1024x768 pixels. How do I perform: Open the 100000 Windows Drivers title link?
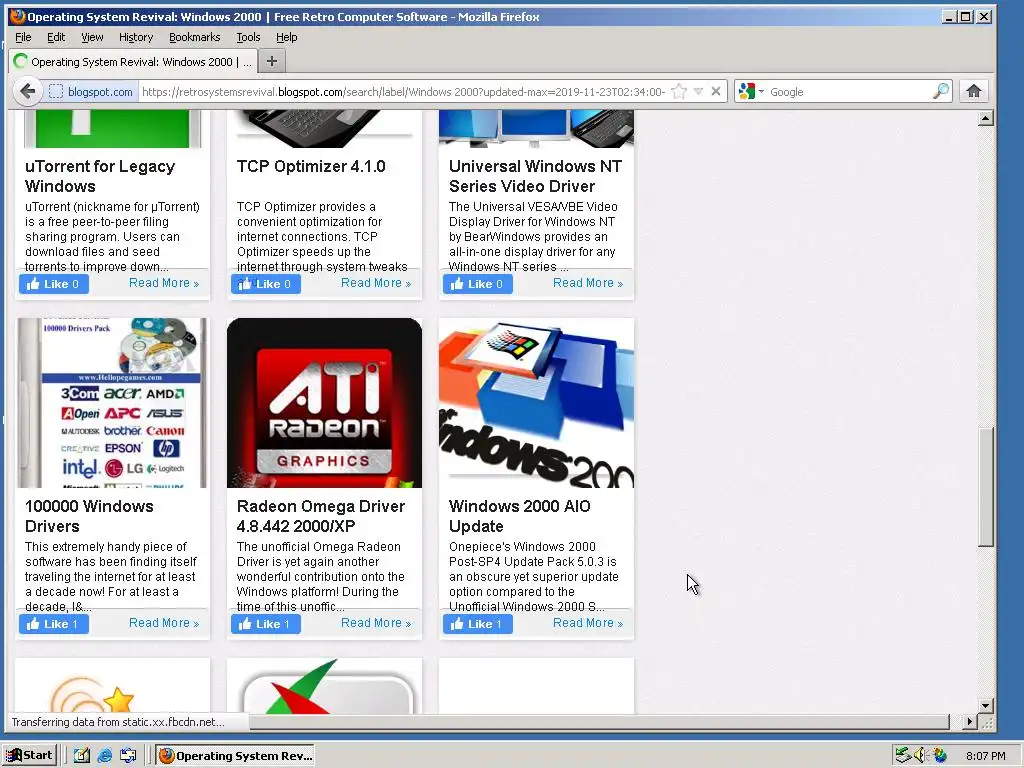pyautogui.click(x=89, y=516)
